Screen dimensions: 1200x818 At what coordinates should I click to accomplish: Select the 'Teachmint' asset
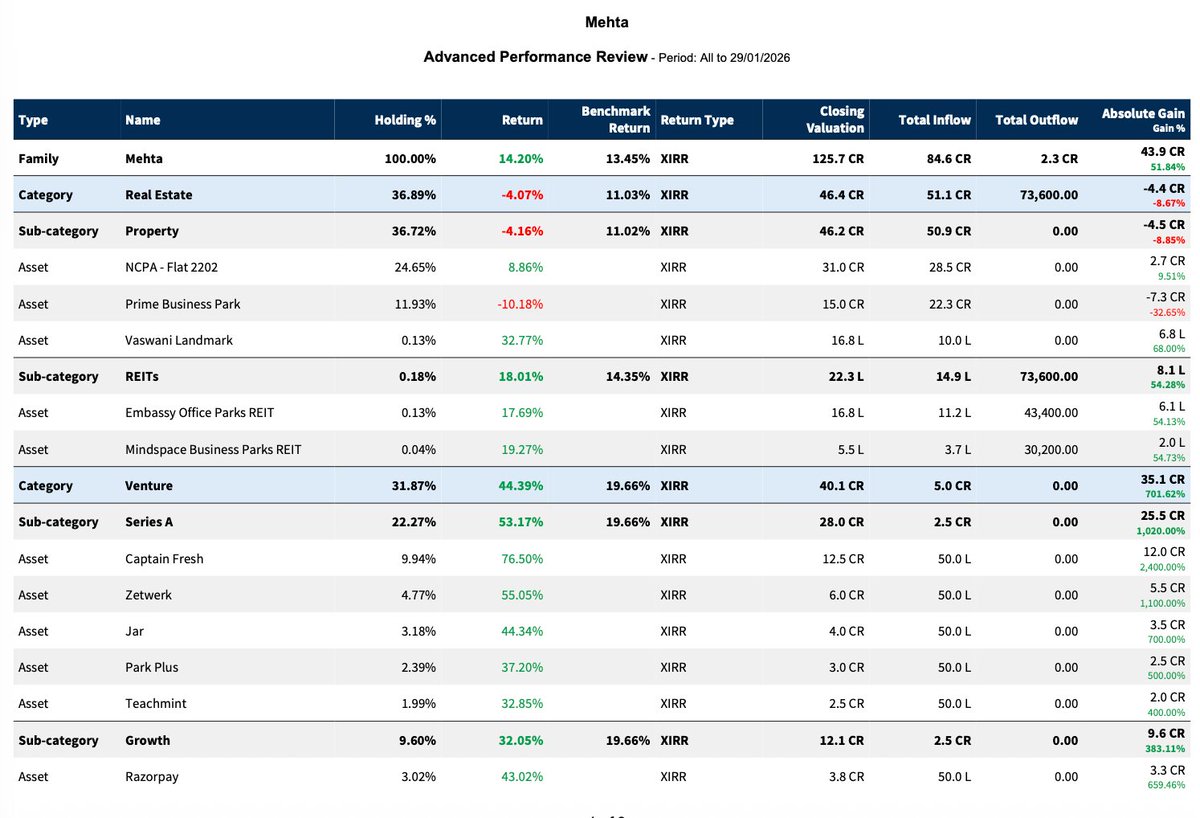[x=156, y=703]
